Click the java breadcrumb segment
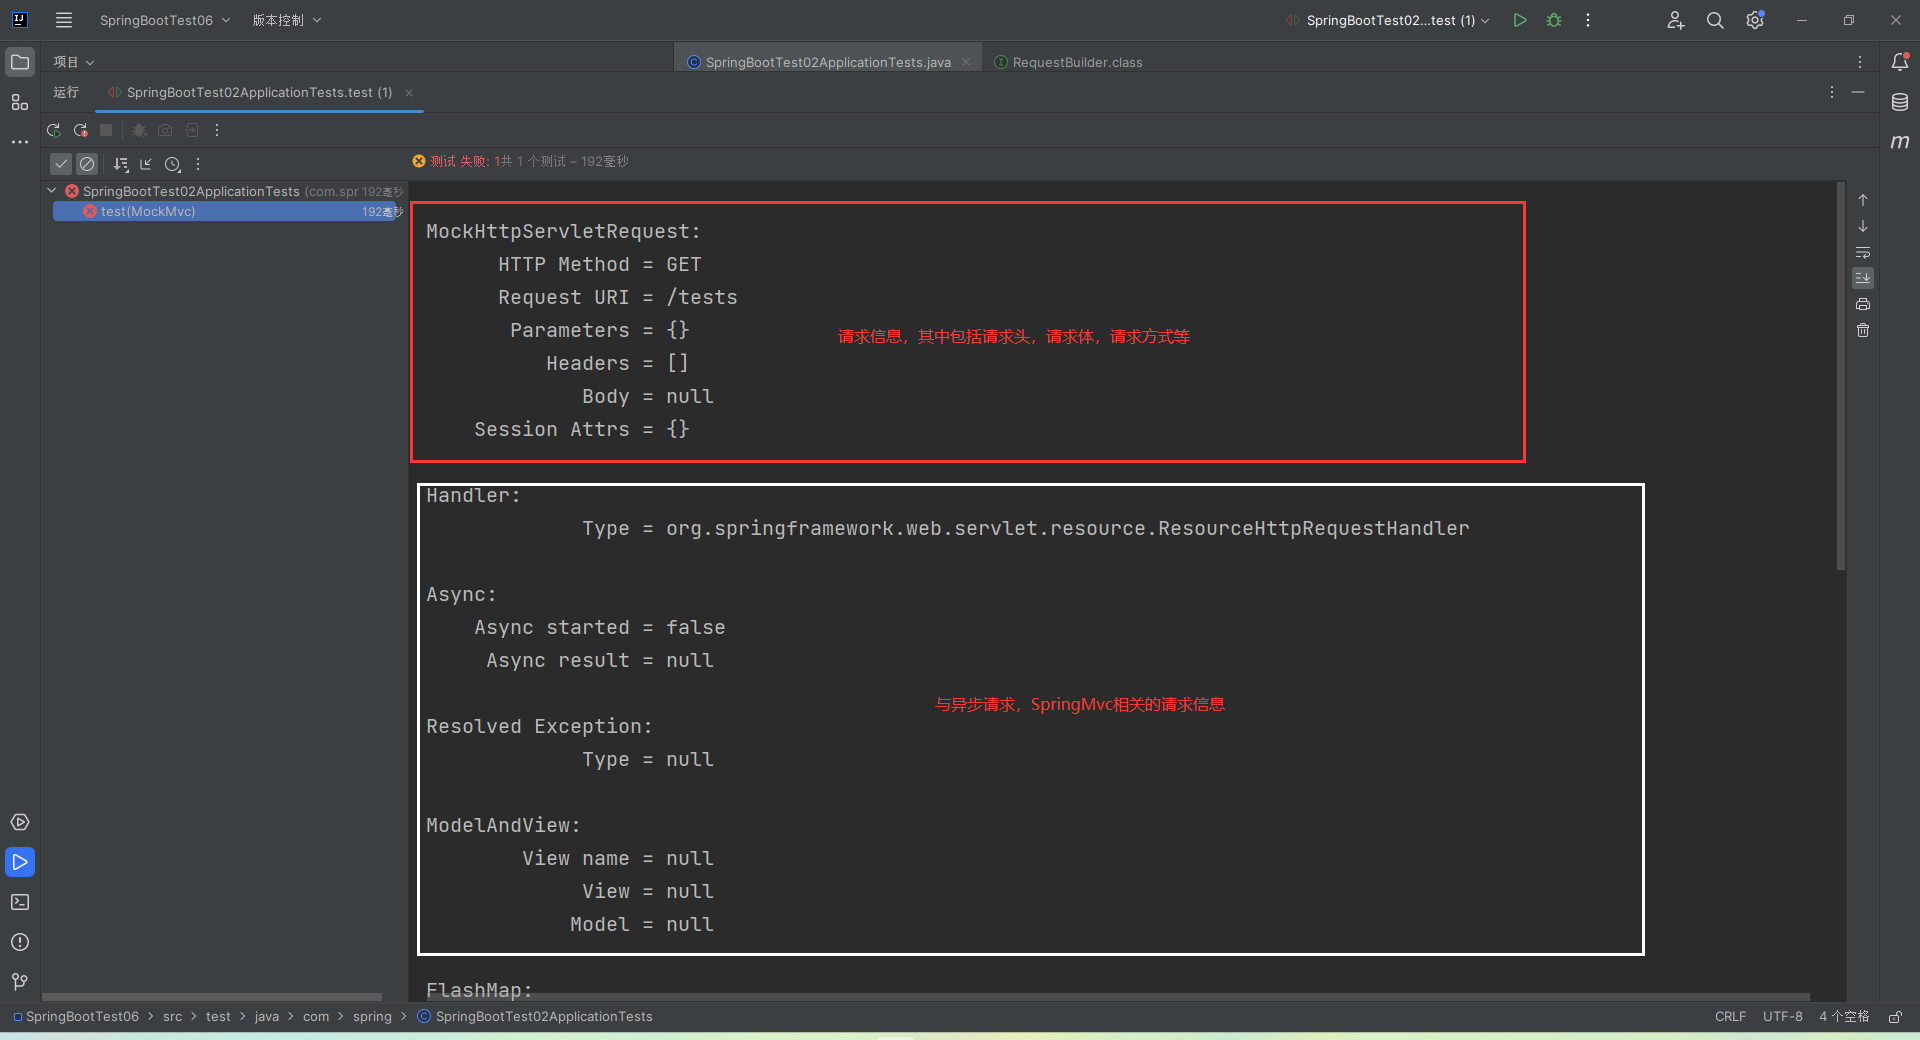 click(267, 1016)
